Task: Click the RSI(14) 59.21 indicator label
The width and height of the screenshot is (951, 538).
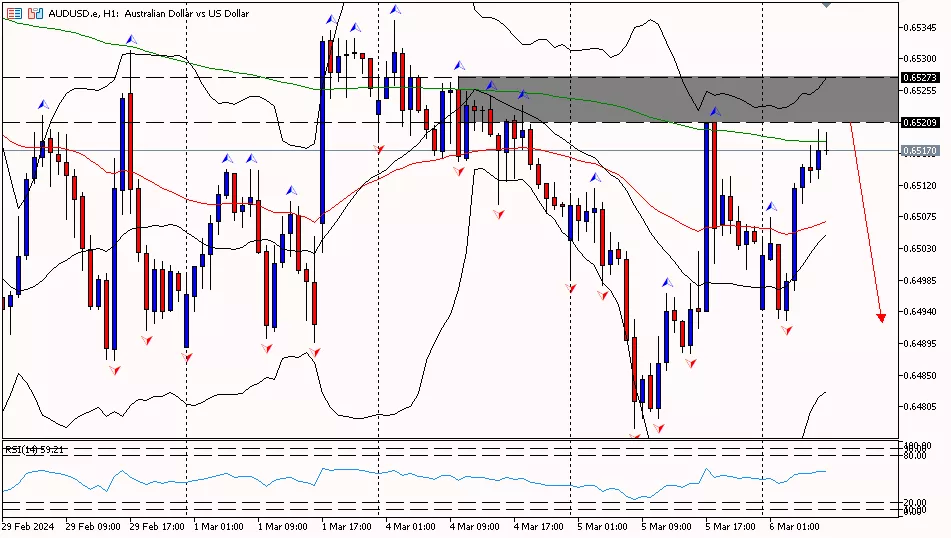Action: coord(35,449)
